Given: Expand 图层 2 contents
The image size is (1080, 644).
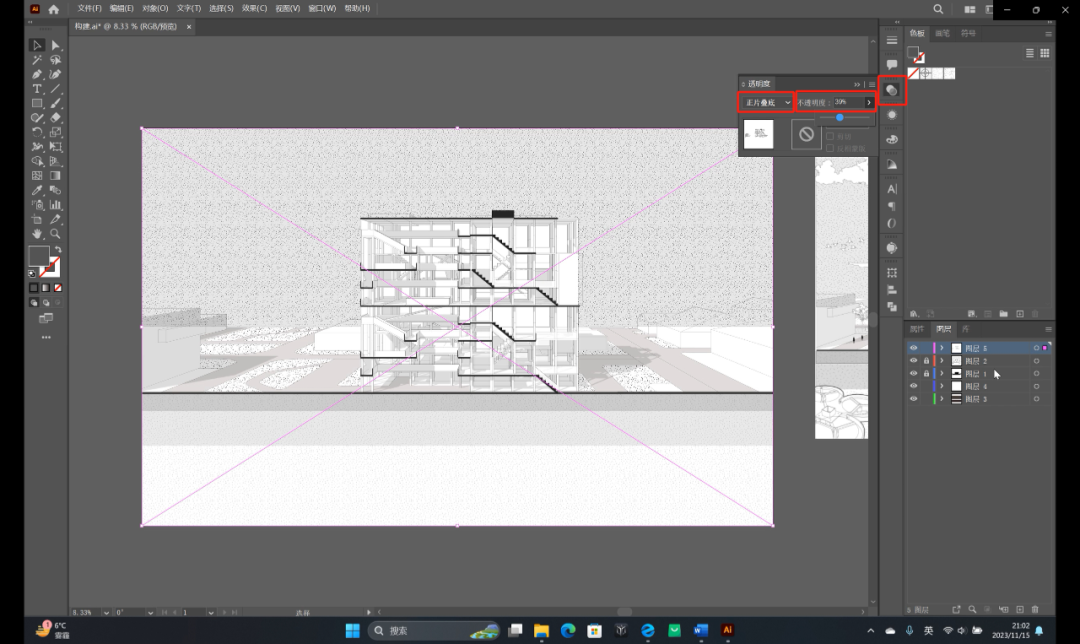Looking at the screenshot, I should pos(942,361).
